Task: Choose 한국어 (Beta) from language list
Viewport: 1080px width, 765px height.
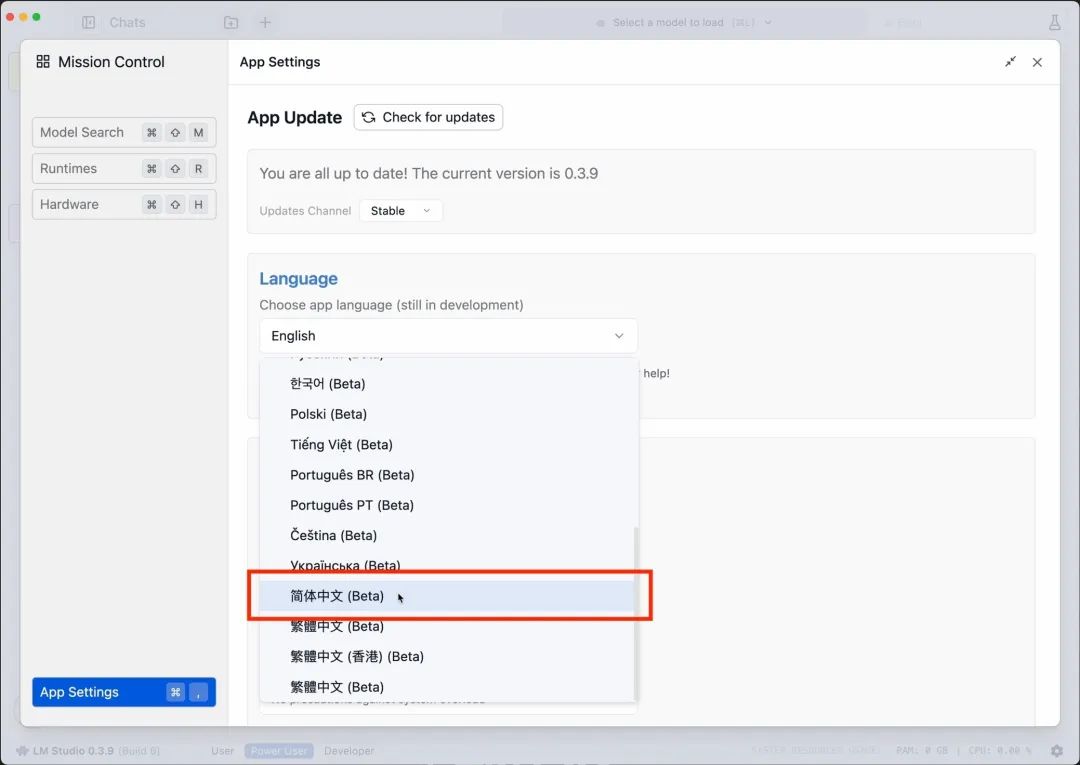Action: pyautogui.click(x=446, y=384)
